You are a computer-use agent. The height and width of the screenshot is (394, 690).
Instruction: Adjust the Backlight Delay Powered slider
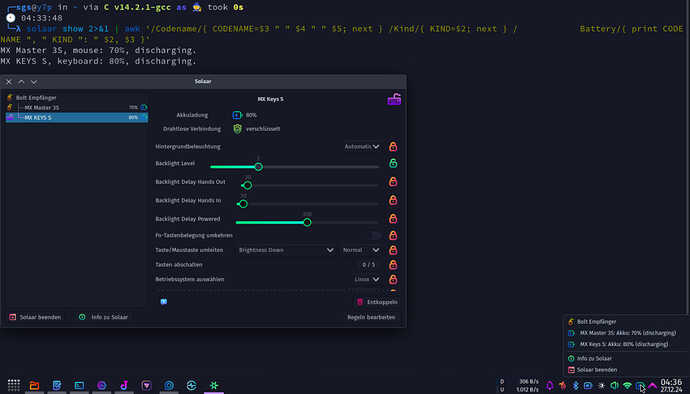point(307,222)
